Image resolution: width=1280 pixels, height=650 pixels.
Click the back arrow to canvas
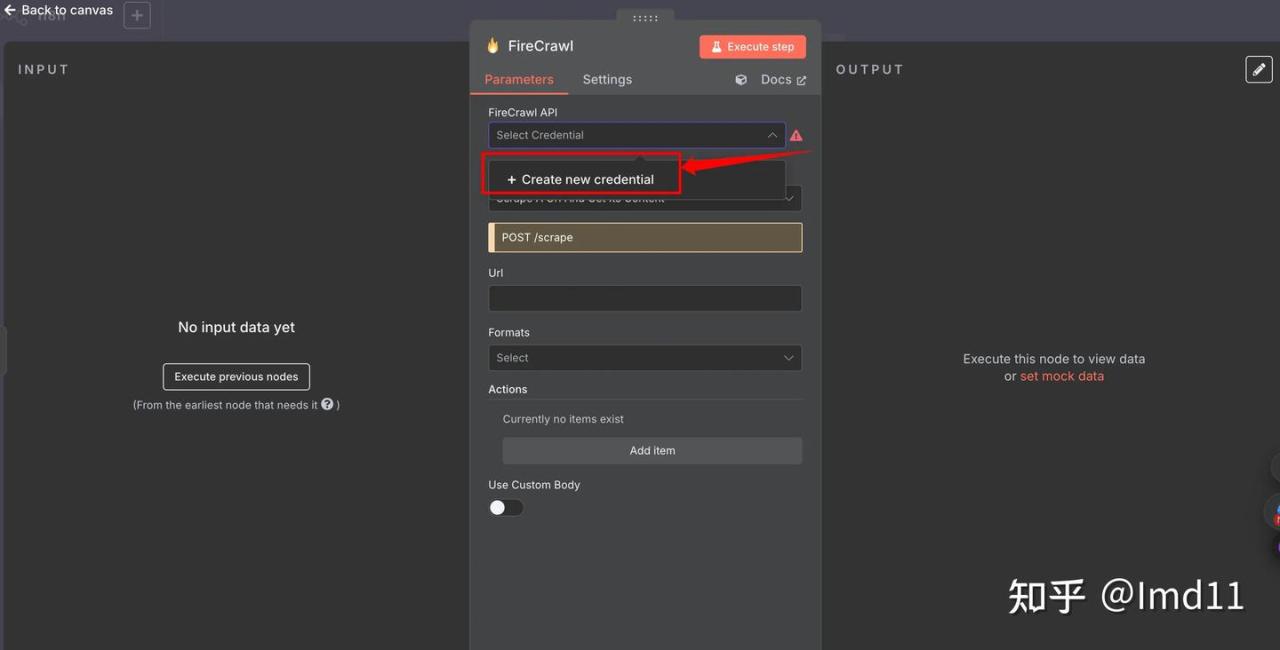pyautogui.click(x=10, y=10)
